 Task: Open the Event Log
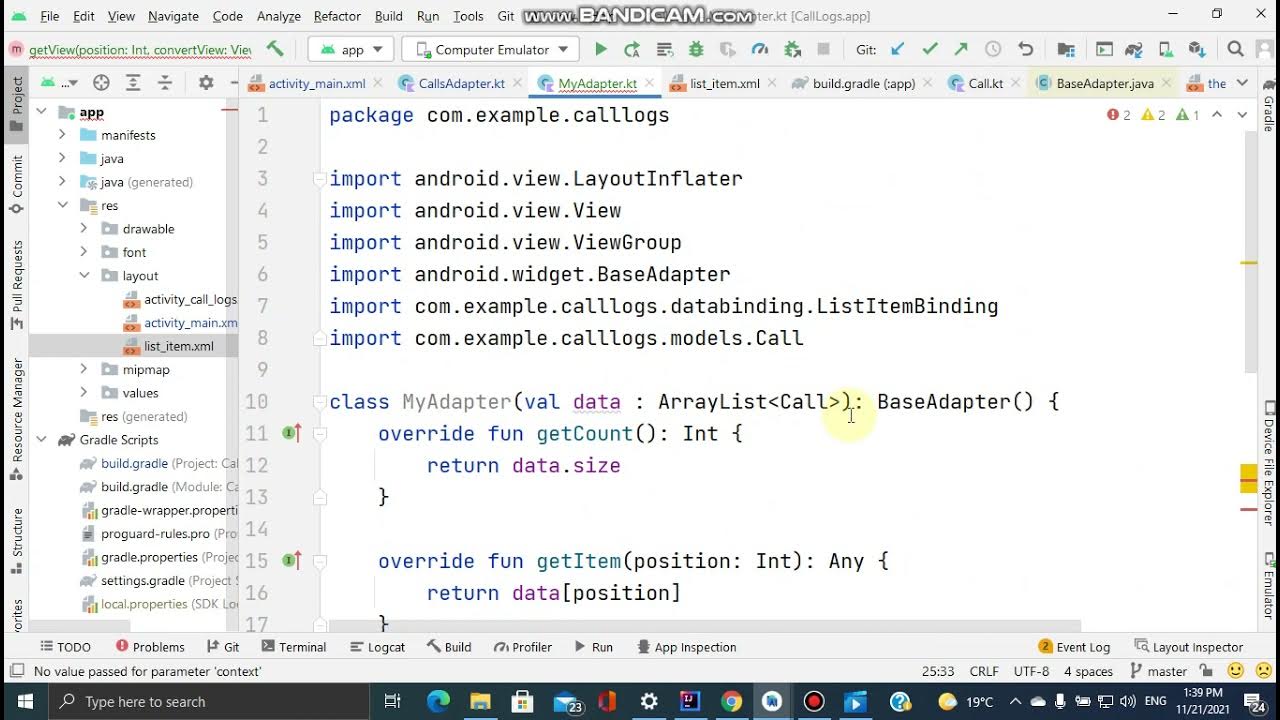[x=1074, y=647]
